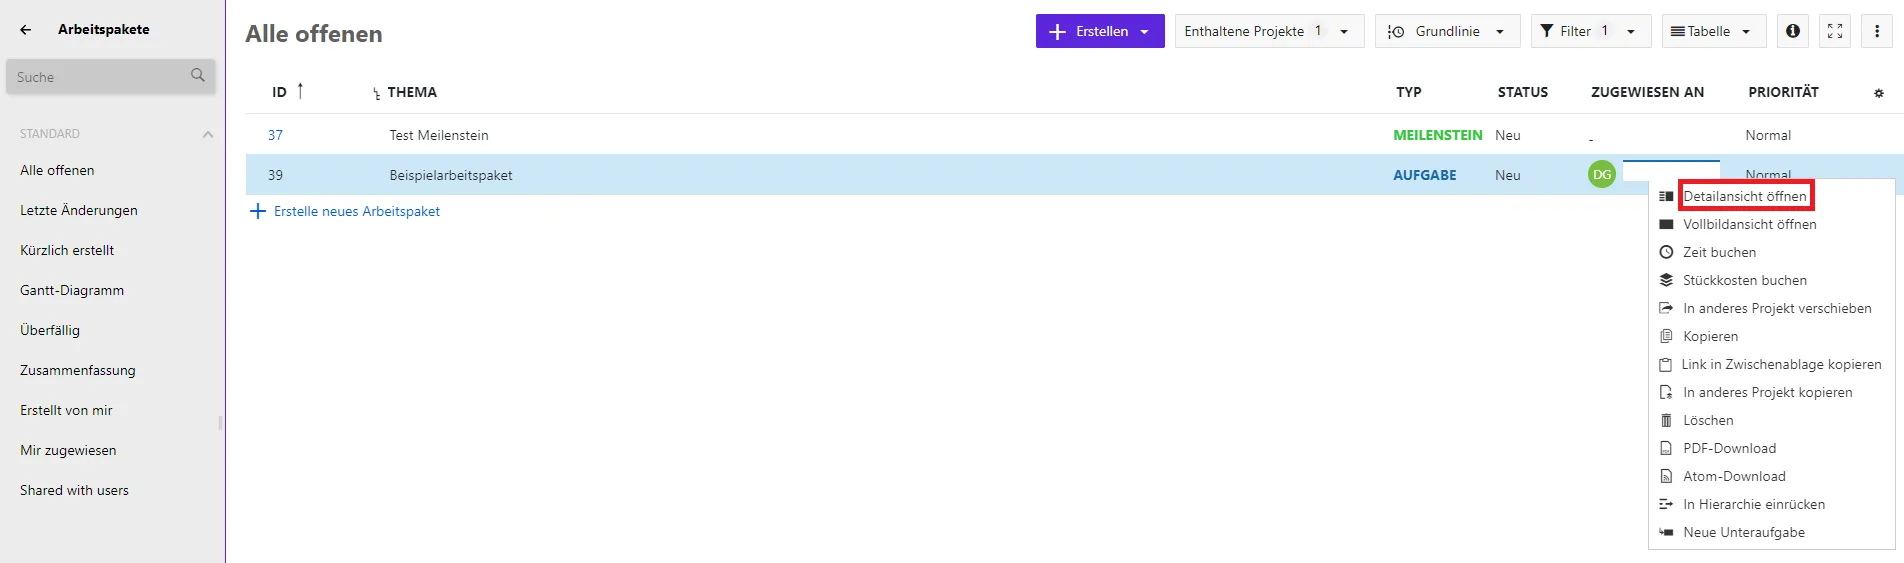Click Erstelle neues Arbeitspaket link
The height and width of the screenshot is (563, 1904).
(x=356, y=211)
